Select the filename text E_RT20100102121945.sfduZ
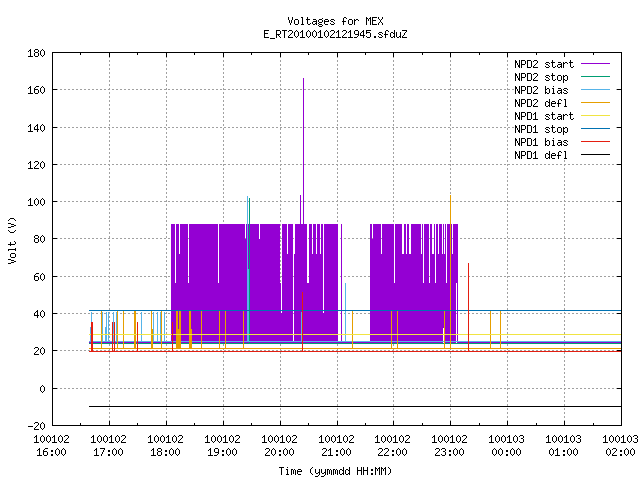This screenshot has height=480, width=640. (x=335, y=34)
